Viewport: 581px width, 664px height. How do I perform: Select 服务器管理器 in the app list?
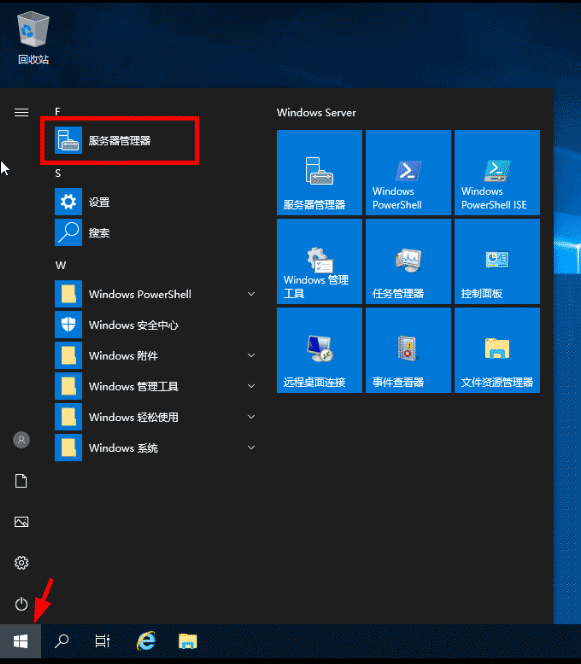[119, 141]
